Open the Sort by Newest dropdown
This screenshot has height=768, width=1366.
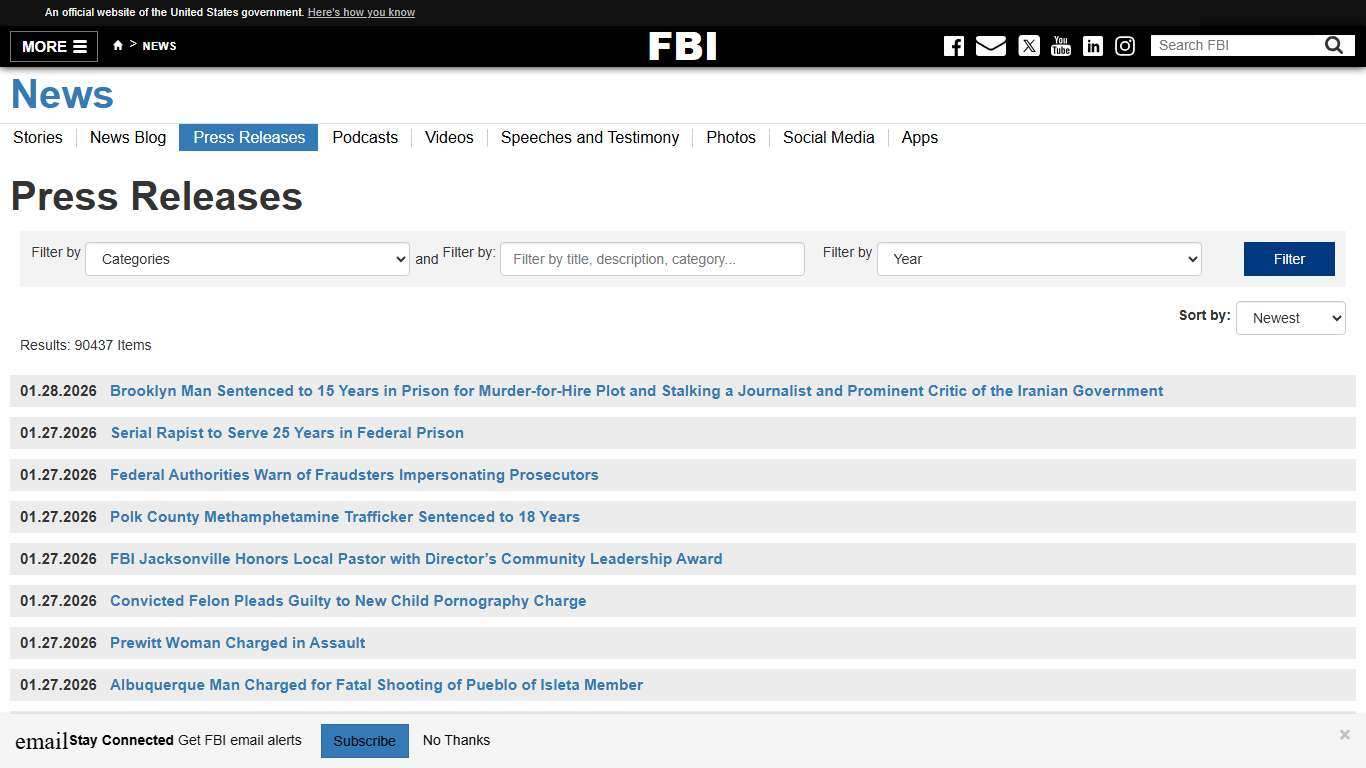coord(1290,318)
